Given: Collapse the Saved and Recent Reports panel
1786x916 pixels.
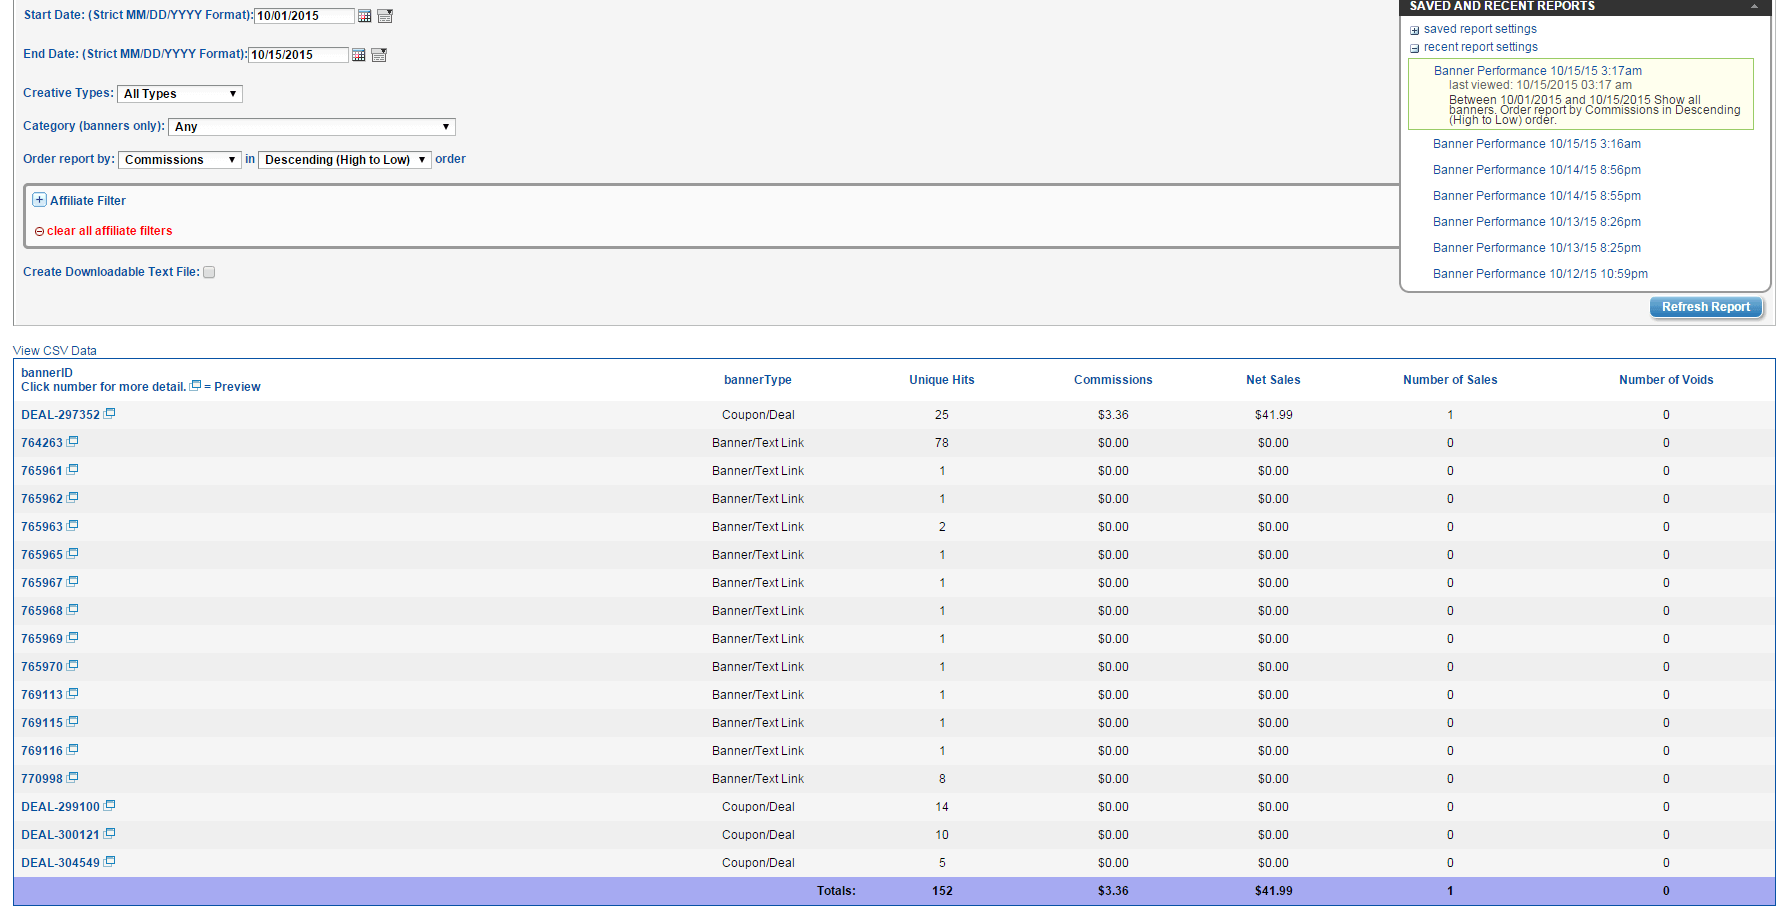Looking at the screenshot, I should tap(1754, 7).
